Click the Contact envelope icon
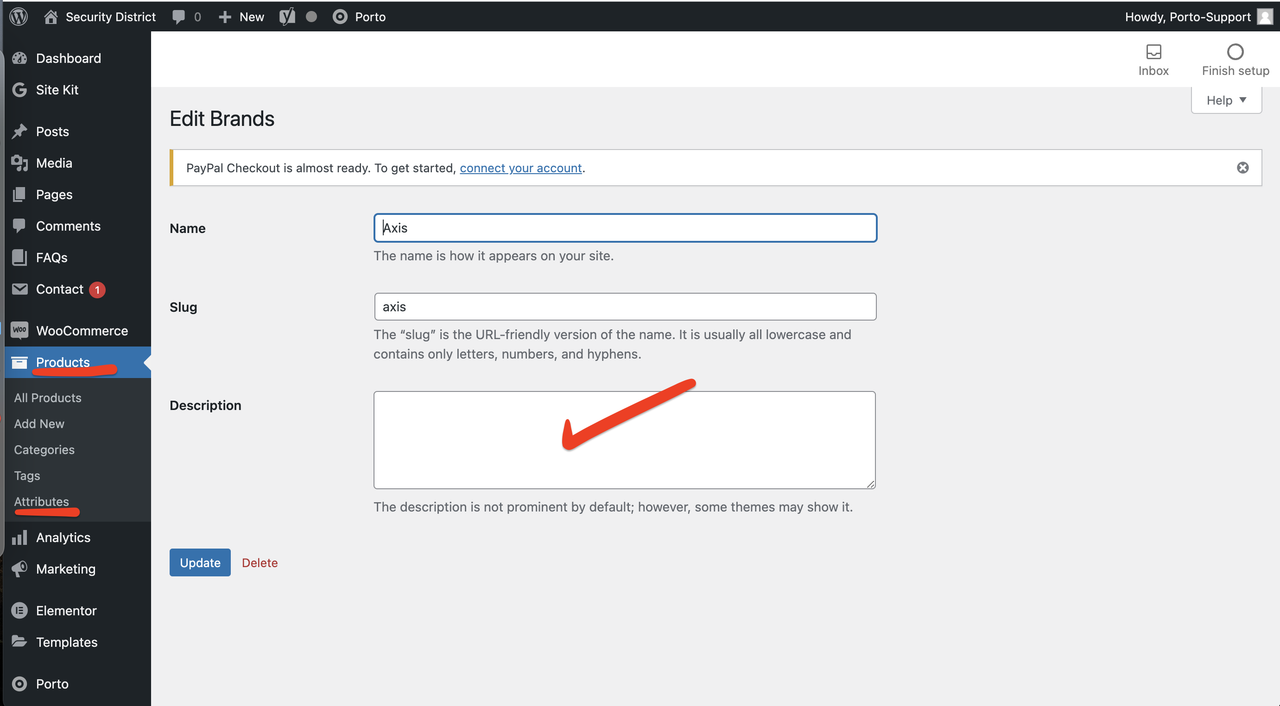This screenshot has width=1280, height=706. [x=19, y=289]
